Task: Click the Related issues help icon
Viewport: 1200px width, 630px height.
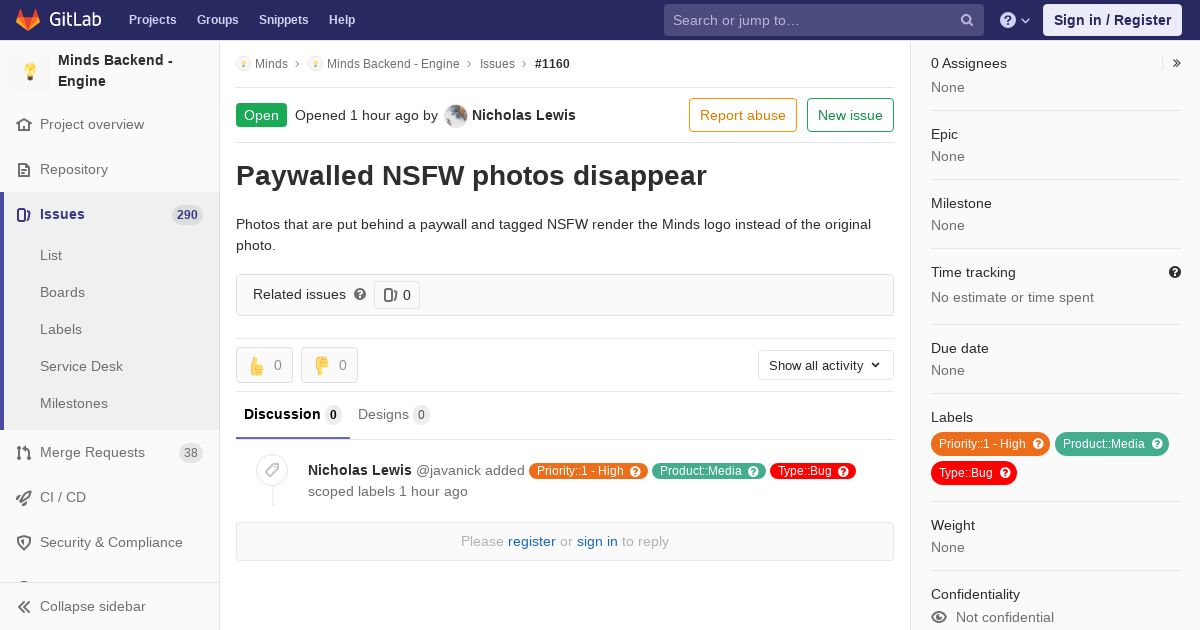Action: 360,294
